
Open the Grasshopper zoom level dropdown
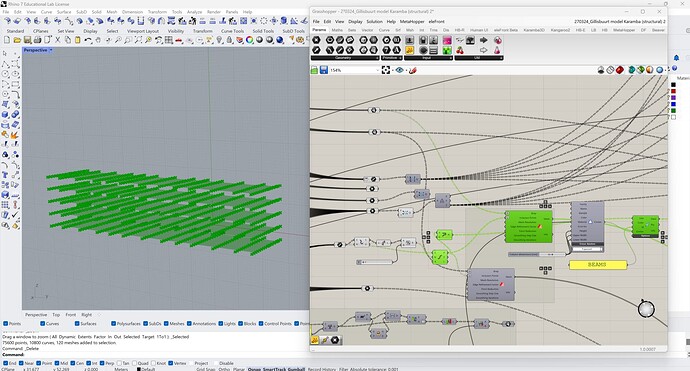(378, 70)
